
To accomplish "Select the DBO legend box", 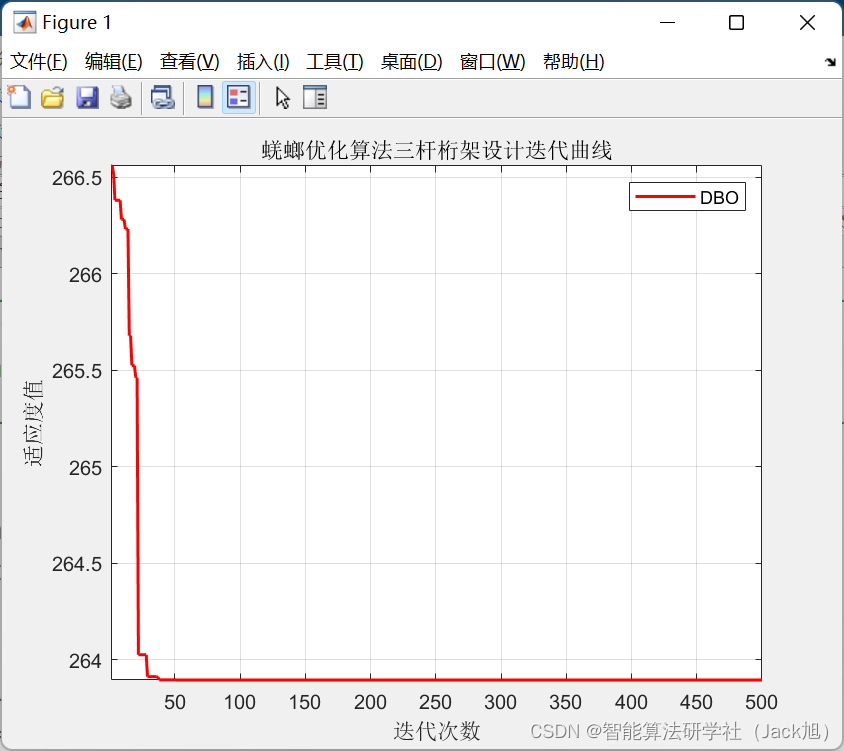I will (687, 197).
